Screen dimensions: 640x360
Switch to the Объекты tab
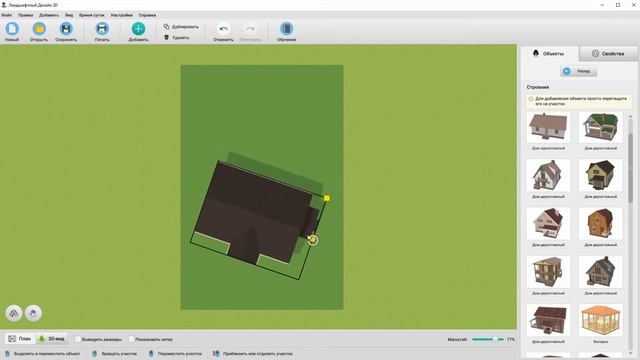(x=549, y=53)
